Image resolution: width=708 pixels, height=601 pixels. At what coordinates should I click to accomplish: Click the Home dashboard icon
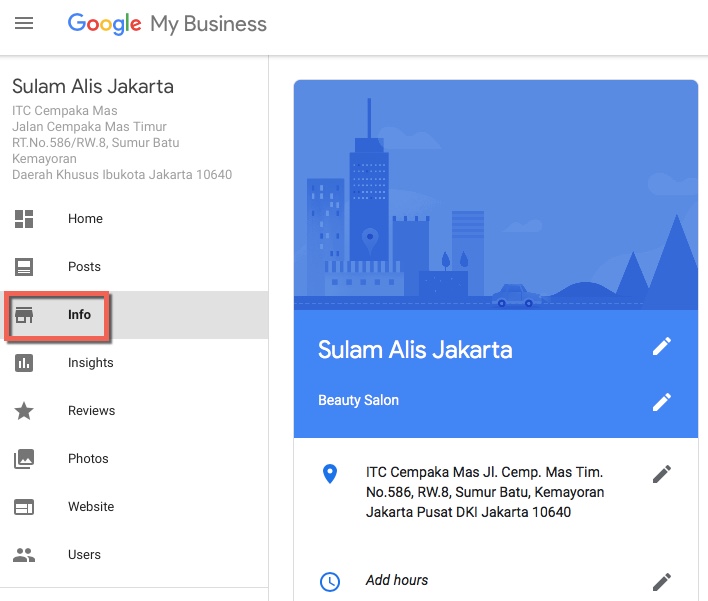tap(24, 219)
